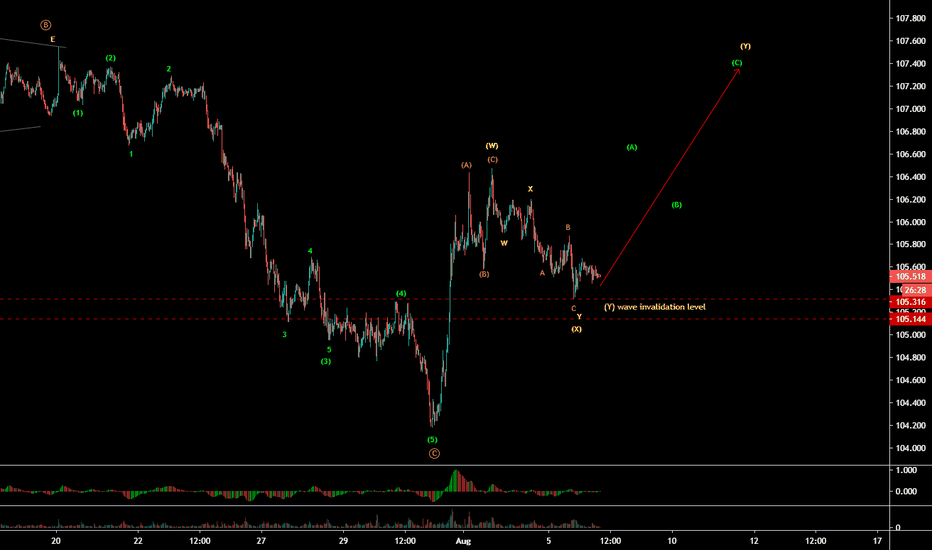Screen dimensions: 932x550
Task: Click date 10 on the time axis
Action: pyautogui.click(x=672, y=541)
